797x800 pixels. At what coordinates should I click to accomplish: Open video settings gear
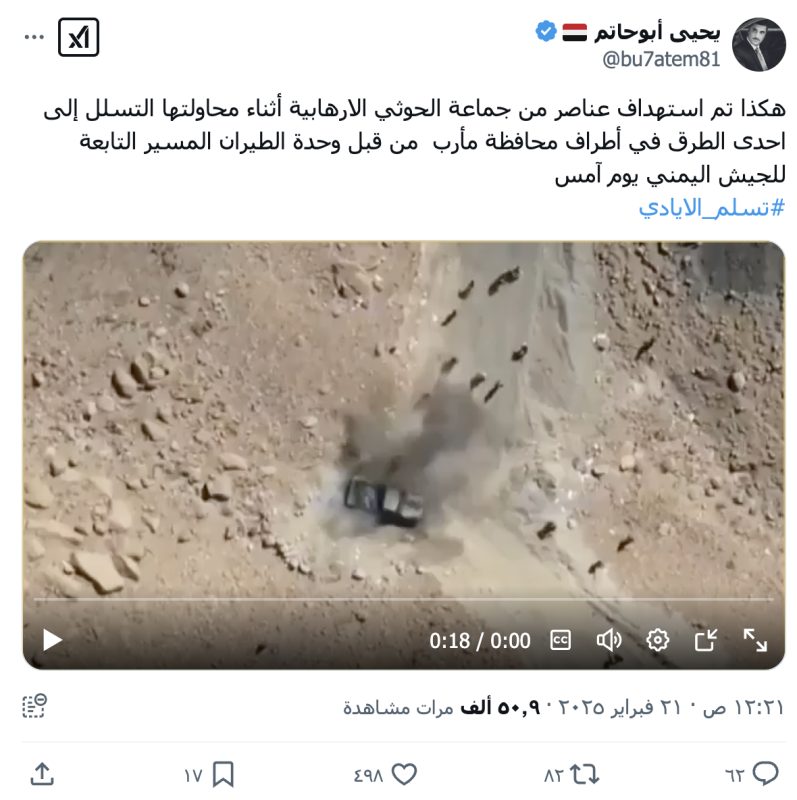[x=657, y=640]
